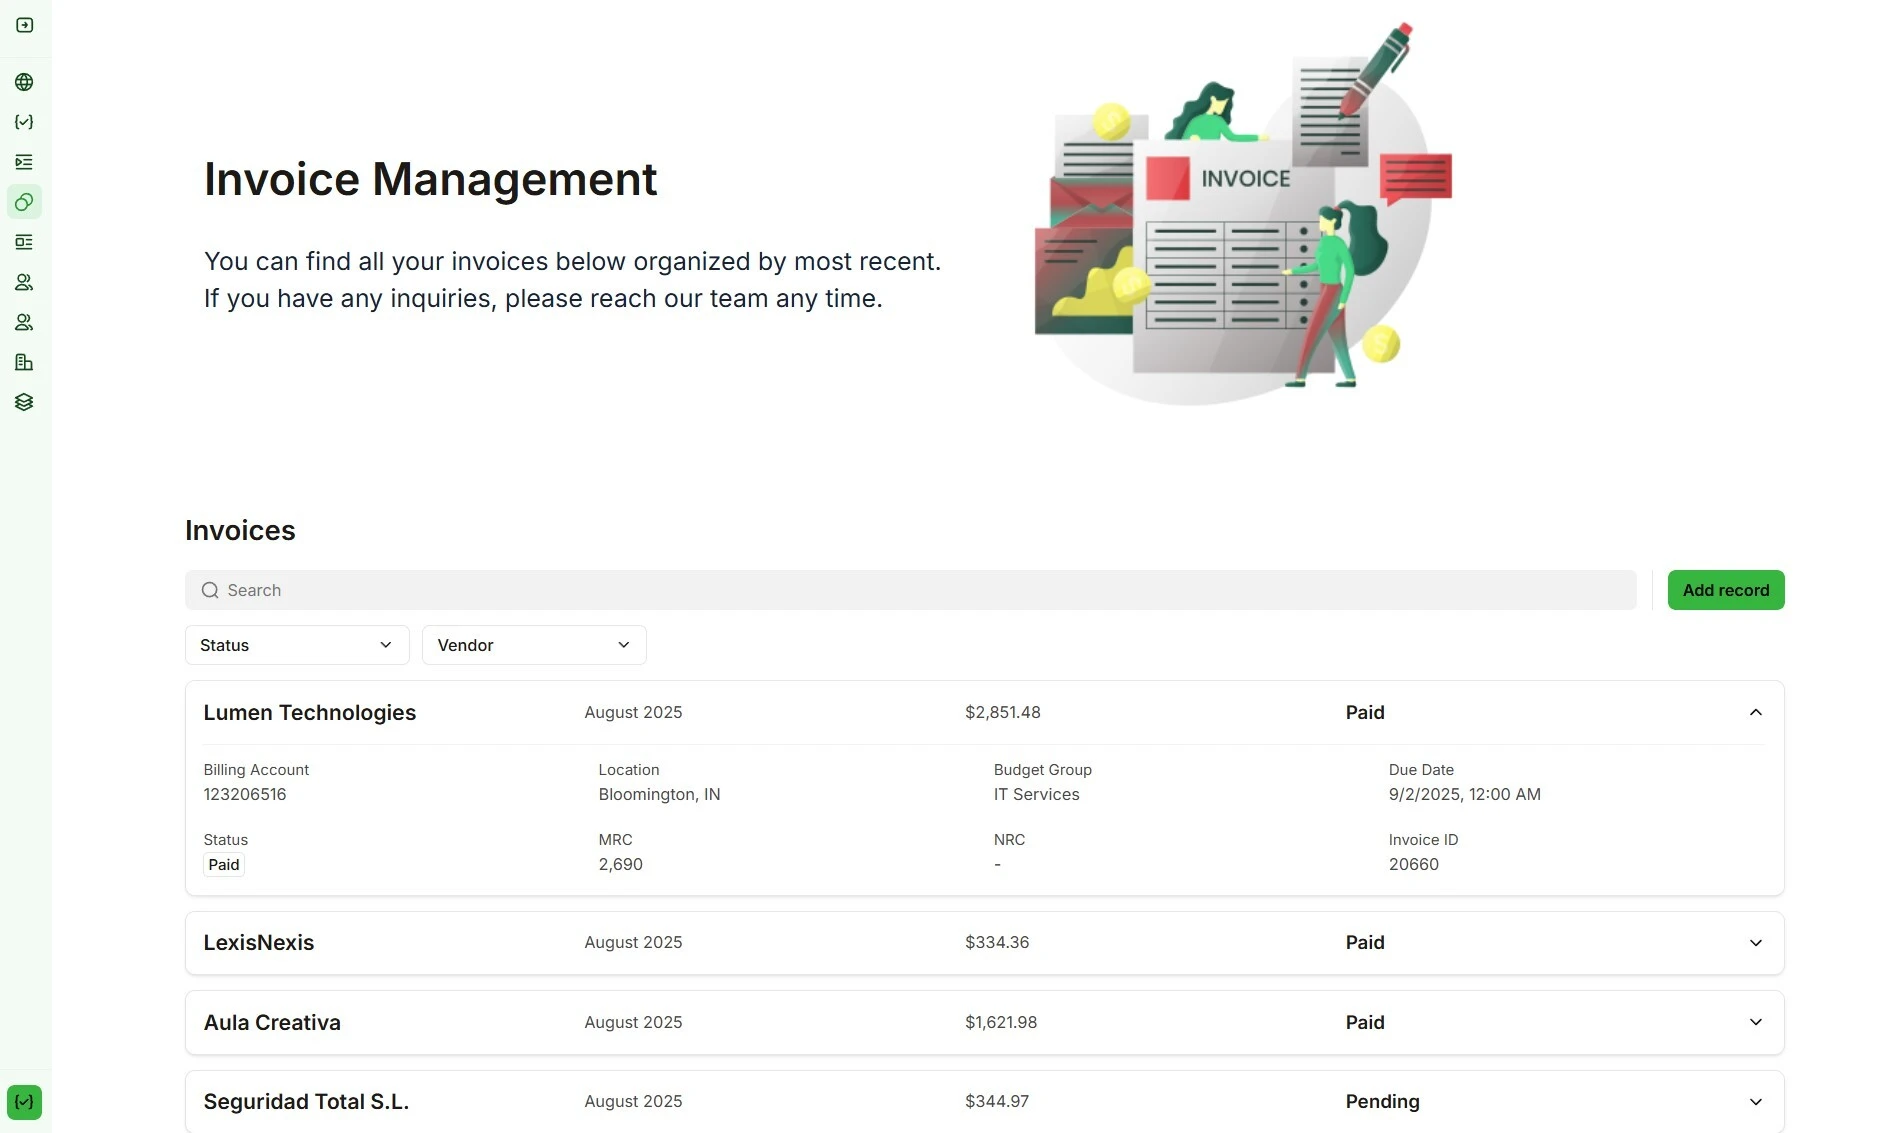Image resolution: width=1889 pixels, height=1133 pixels.
Task: Expand the sidebar with the arrow icon
Action: 25,25
